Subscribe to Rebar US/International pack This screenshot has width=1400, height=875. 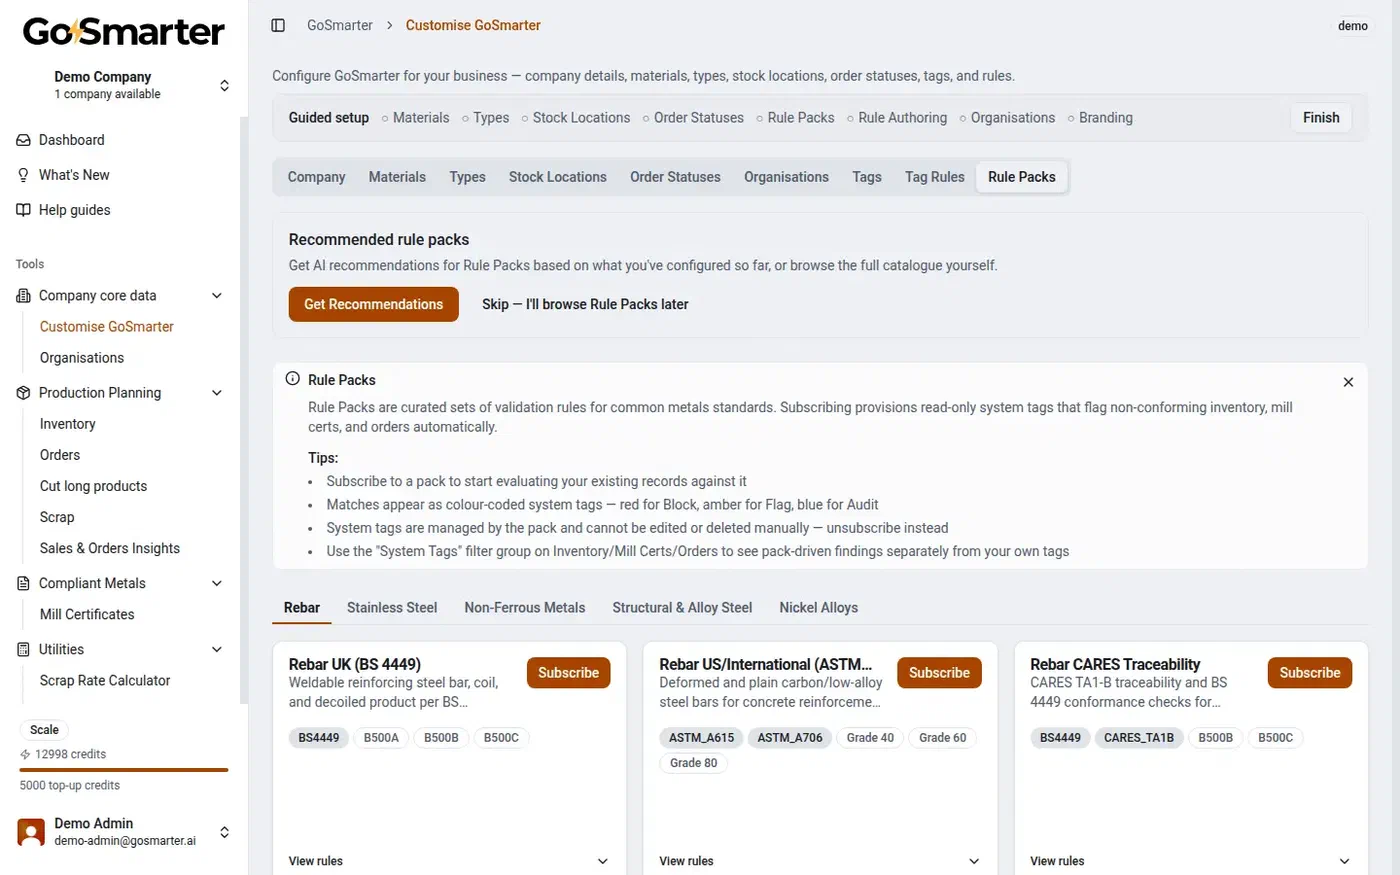[939, 673]
